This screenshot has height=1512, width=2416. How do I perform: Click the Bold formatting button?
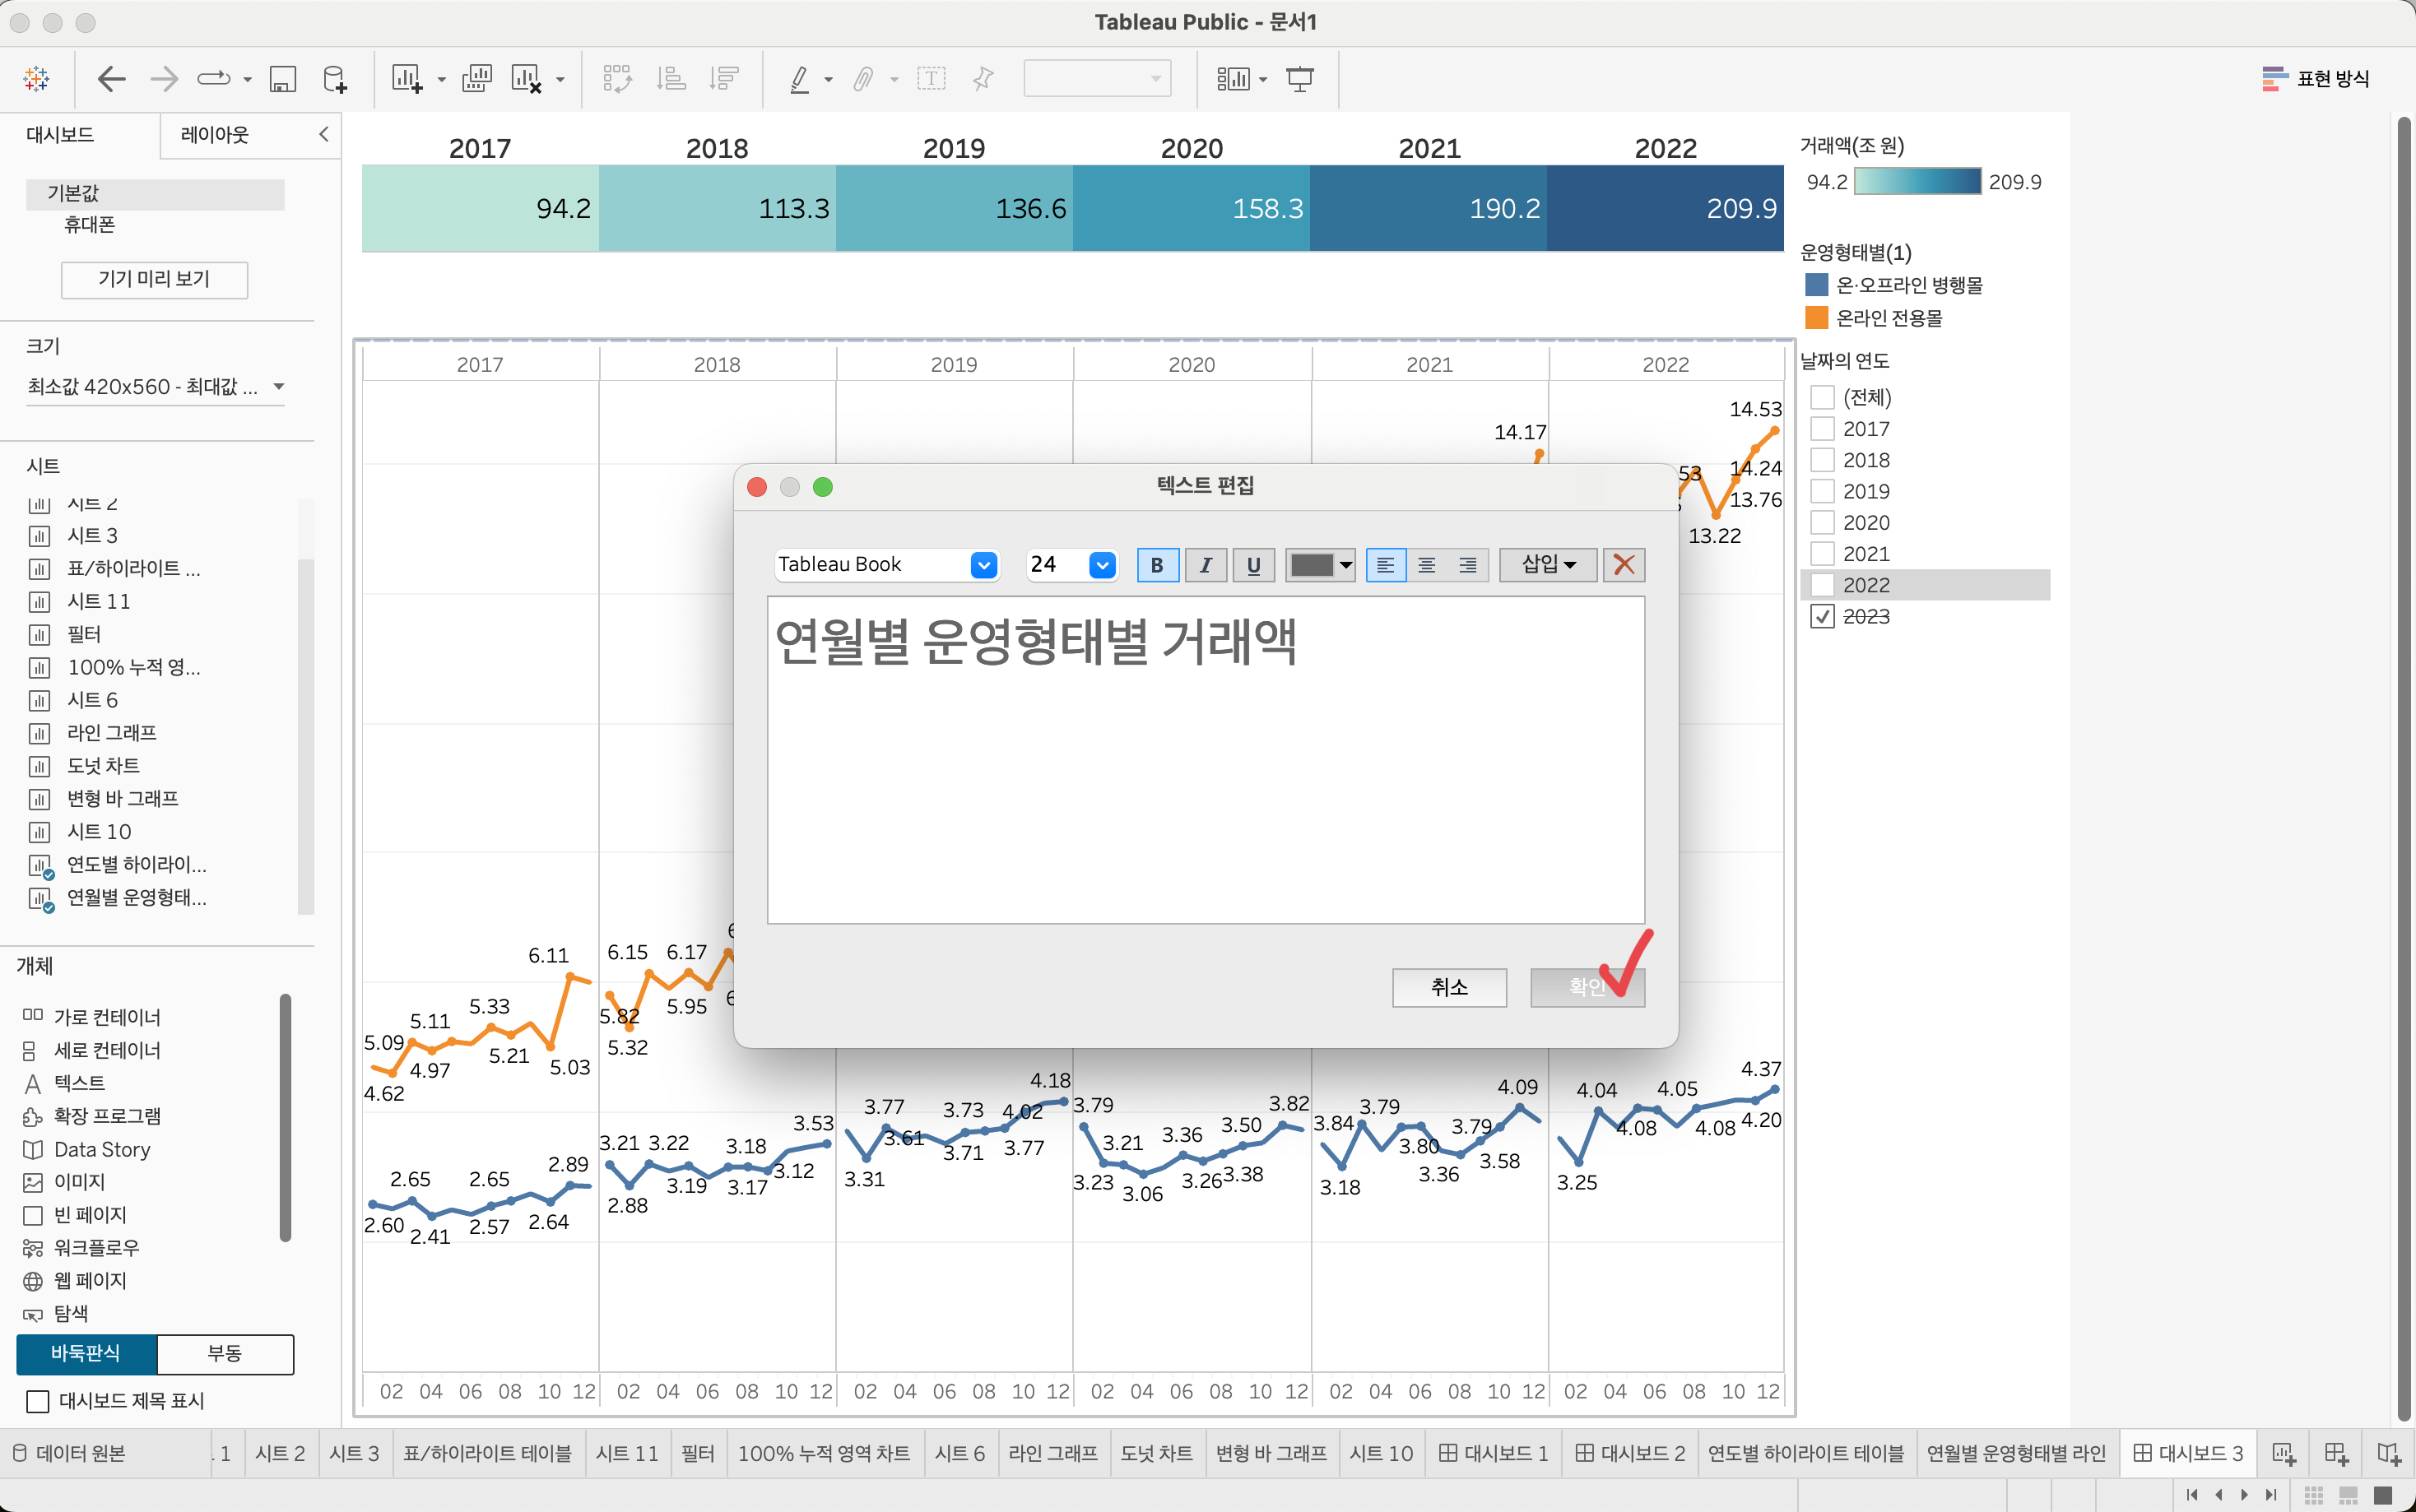pyautogui.click(x=1157, y=565)
